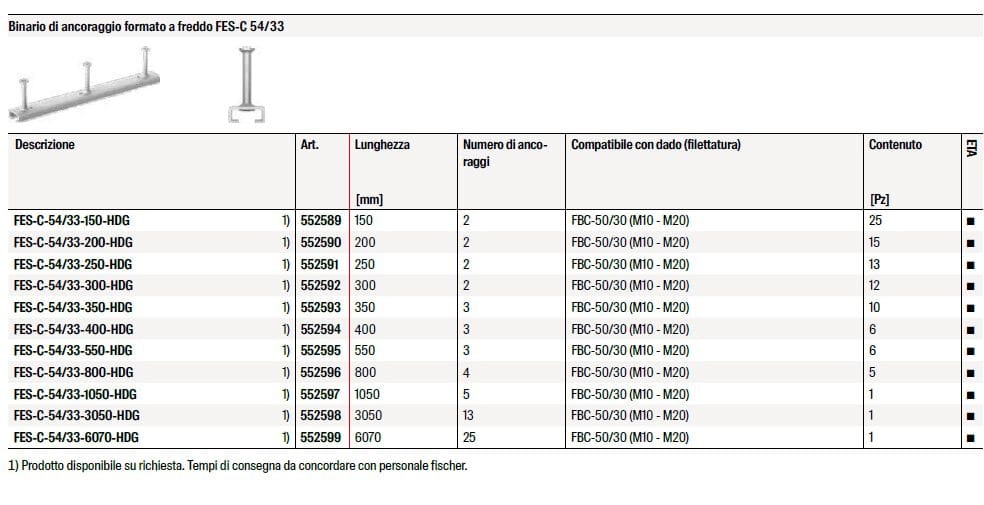Click the ETA square marker in row 552597
Screen dimensions: 984x505
pyautogui.click(x=970, y=395)
